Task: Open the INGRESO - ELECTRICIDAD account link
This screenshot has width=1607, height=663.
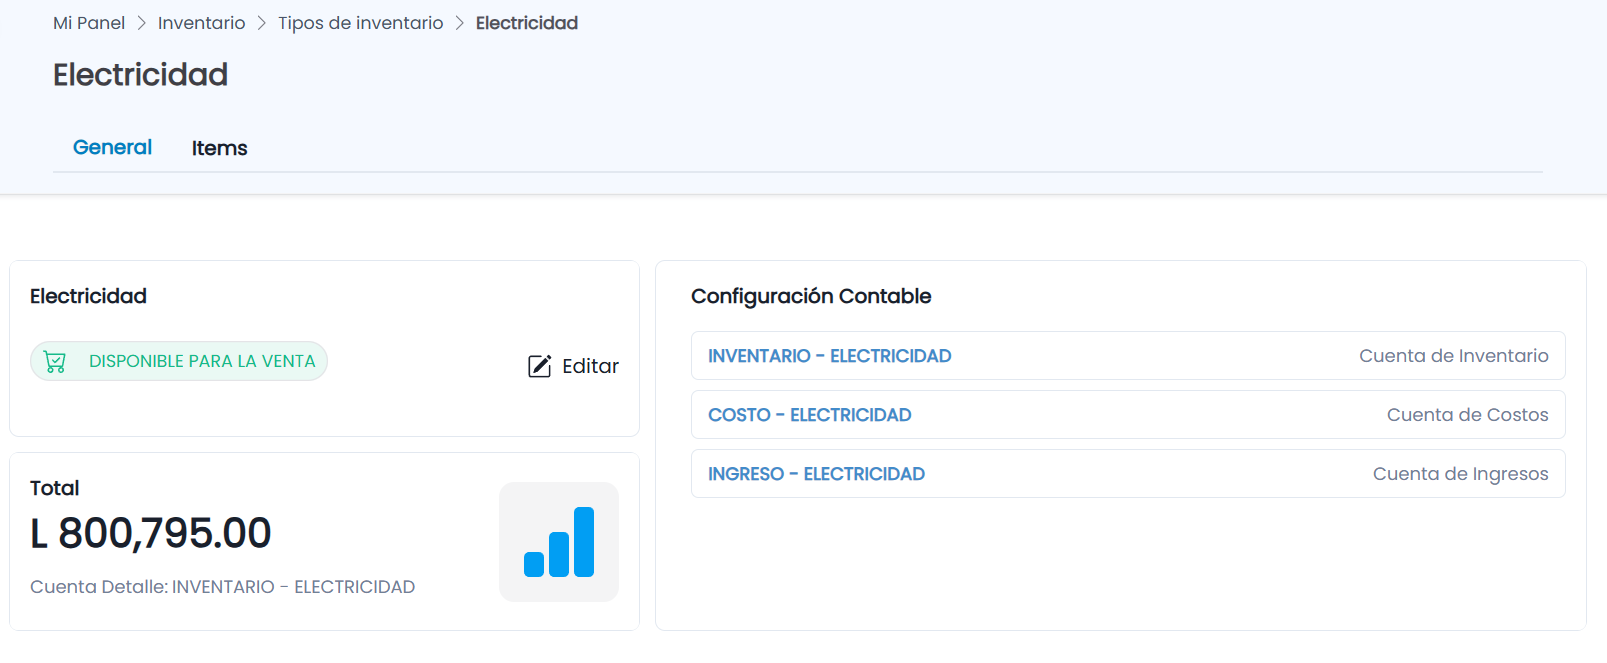Action: coord(816,474)
